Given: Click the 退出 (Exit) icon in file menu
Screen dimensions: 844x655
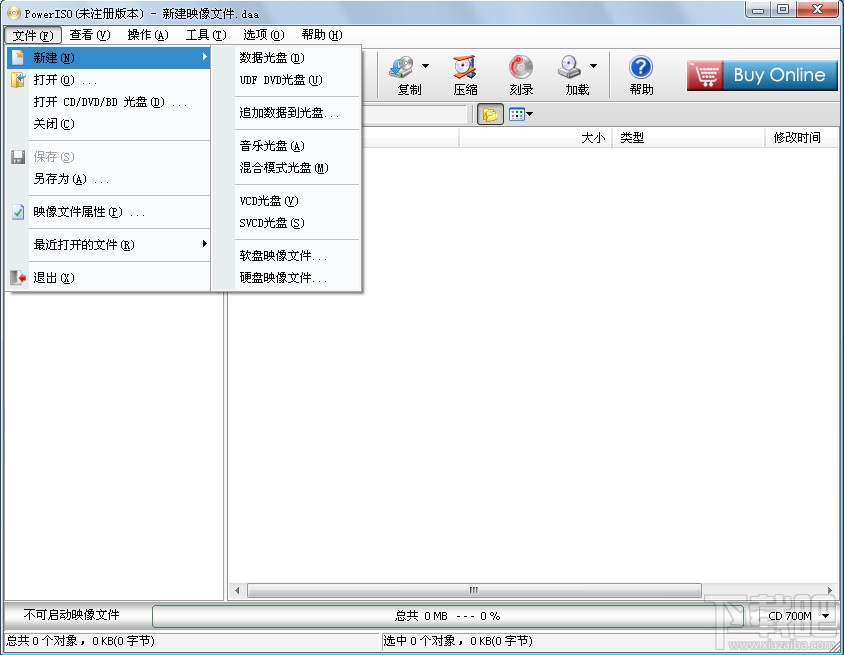Looking at the screenshot, I should (18, 278).
